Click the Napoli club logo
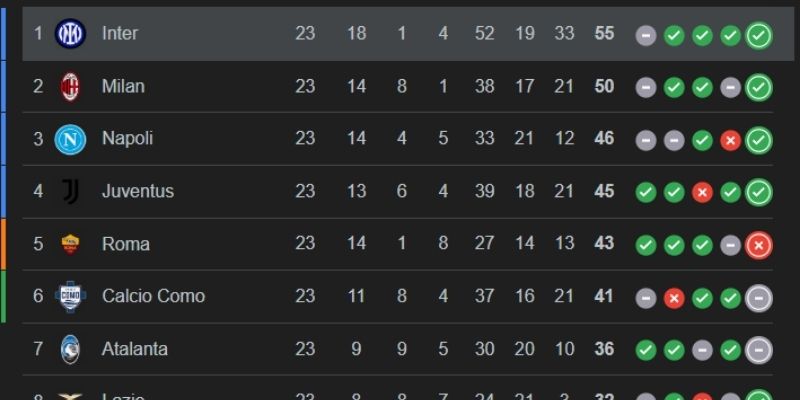Viewport: 800px width, 400px height. coord(70,138)
